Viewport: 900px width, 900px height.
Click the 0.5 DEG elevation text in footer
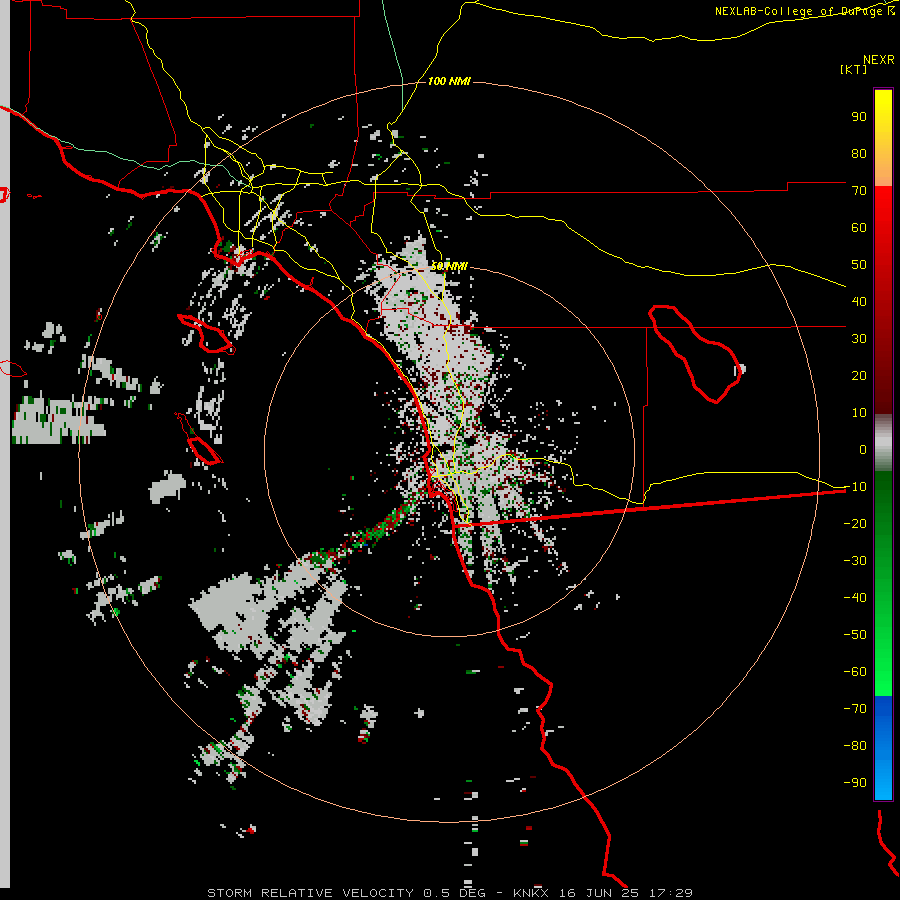pyautogui.click(x=455, y=893)
